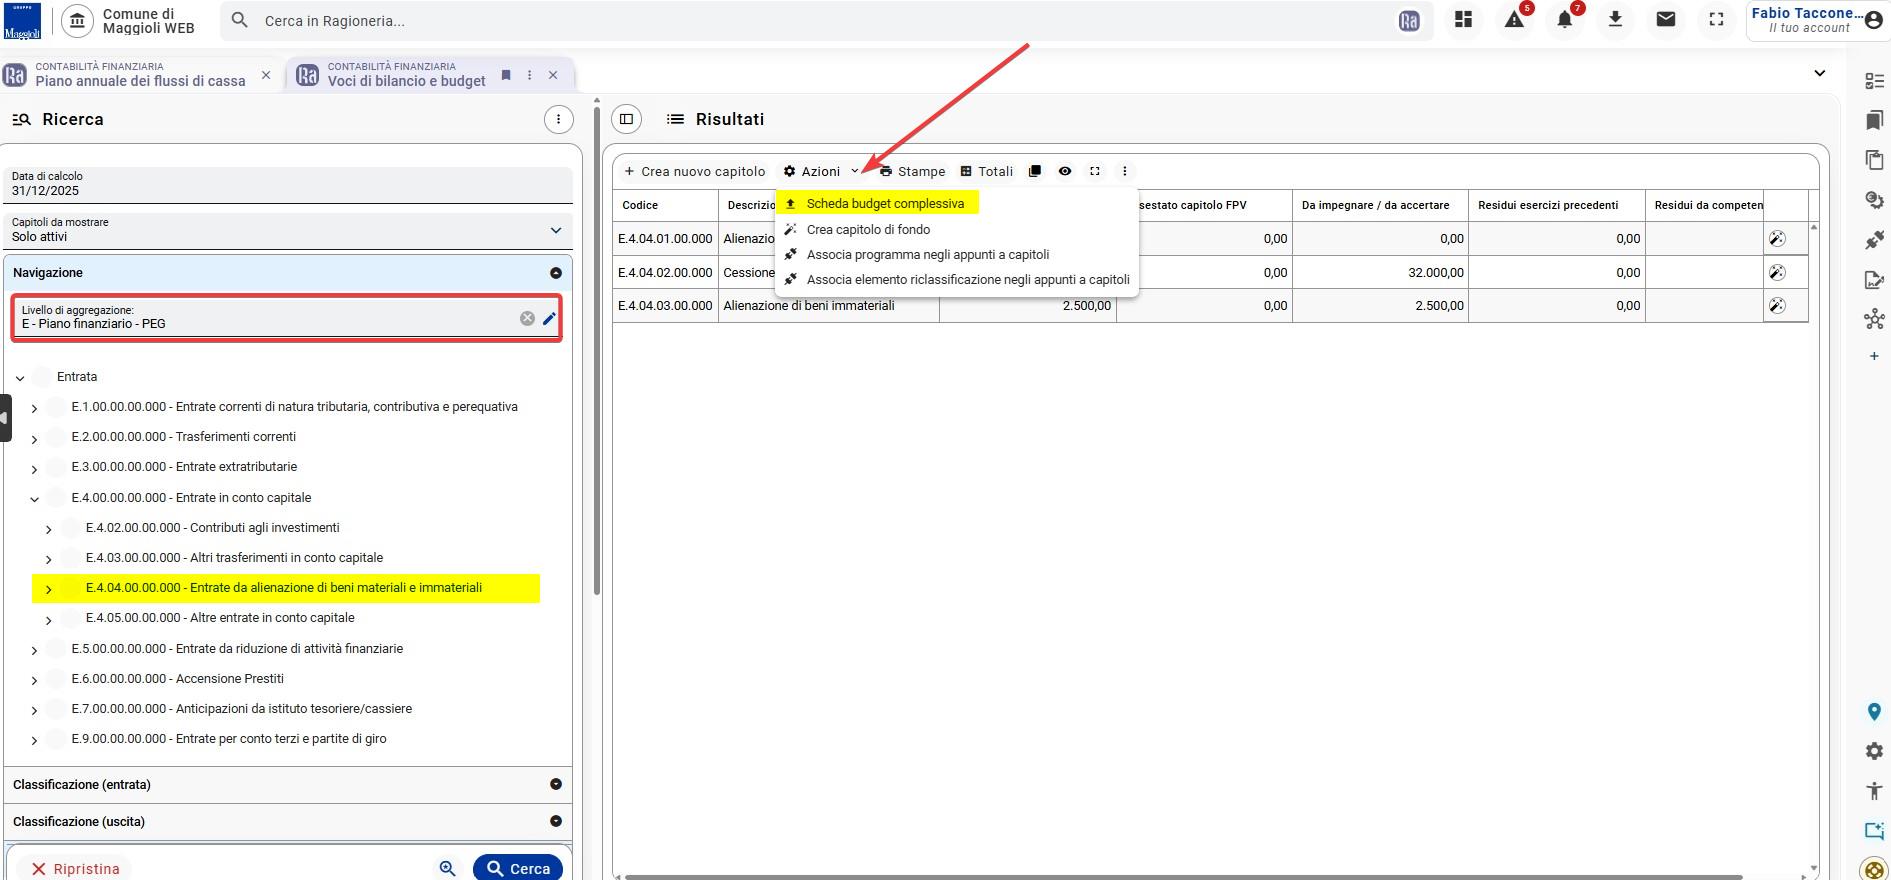The image size is (1891, 880).
Task: Click the plus icon in right sidebar
Action: pos(1874,356)
